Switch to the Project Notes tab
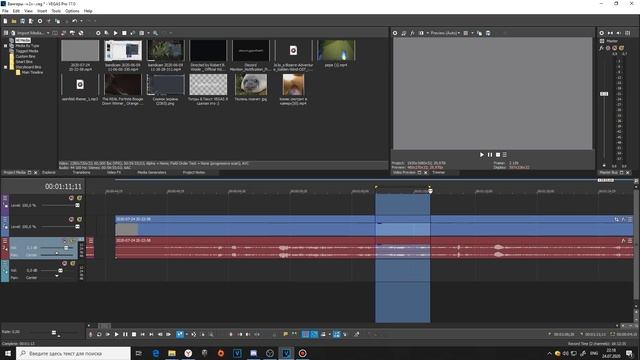This screenshot has height=360, width=640. 194,173
